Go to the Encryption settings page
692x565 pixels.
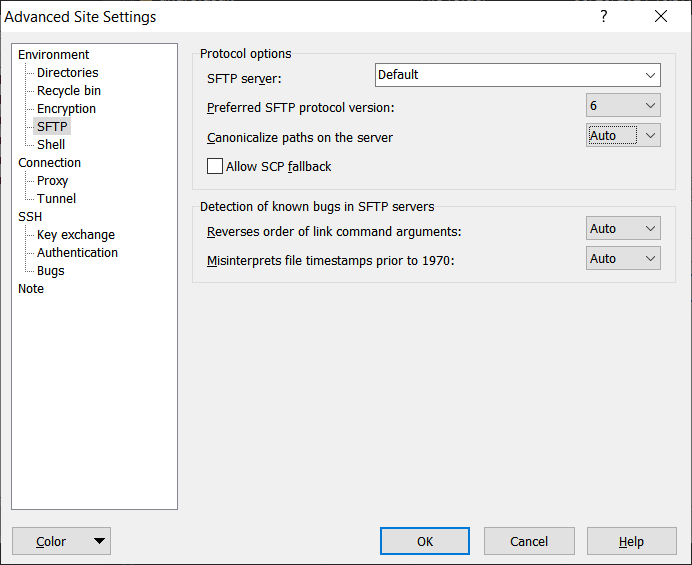(x=66, y=109)
